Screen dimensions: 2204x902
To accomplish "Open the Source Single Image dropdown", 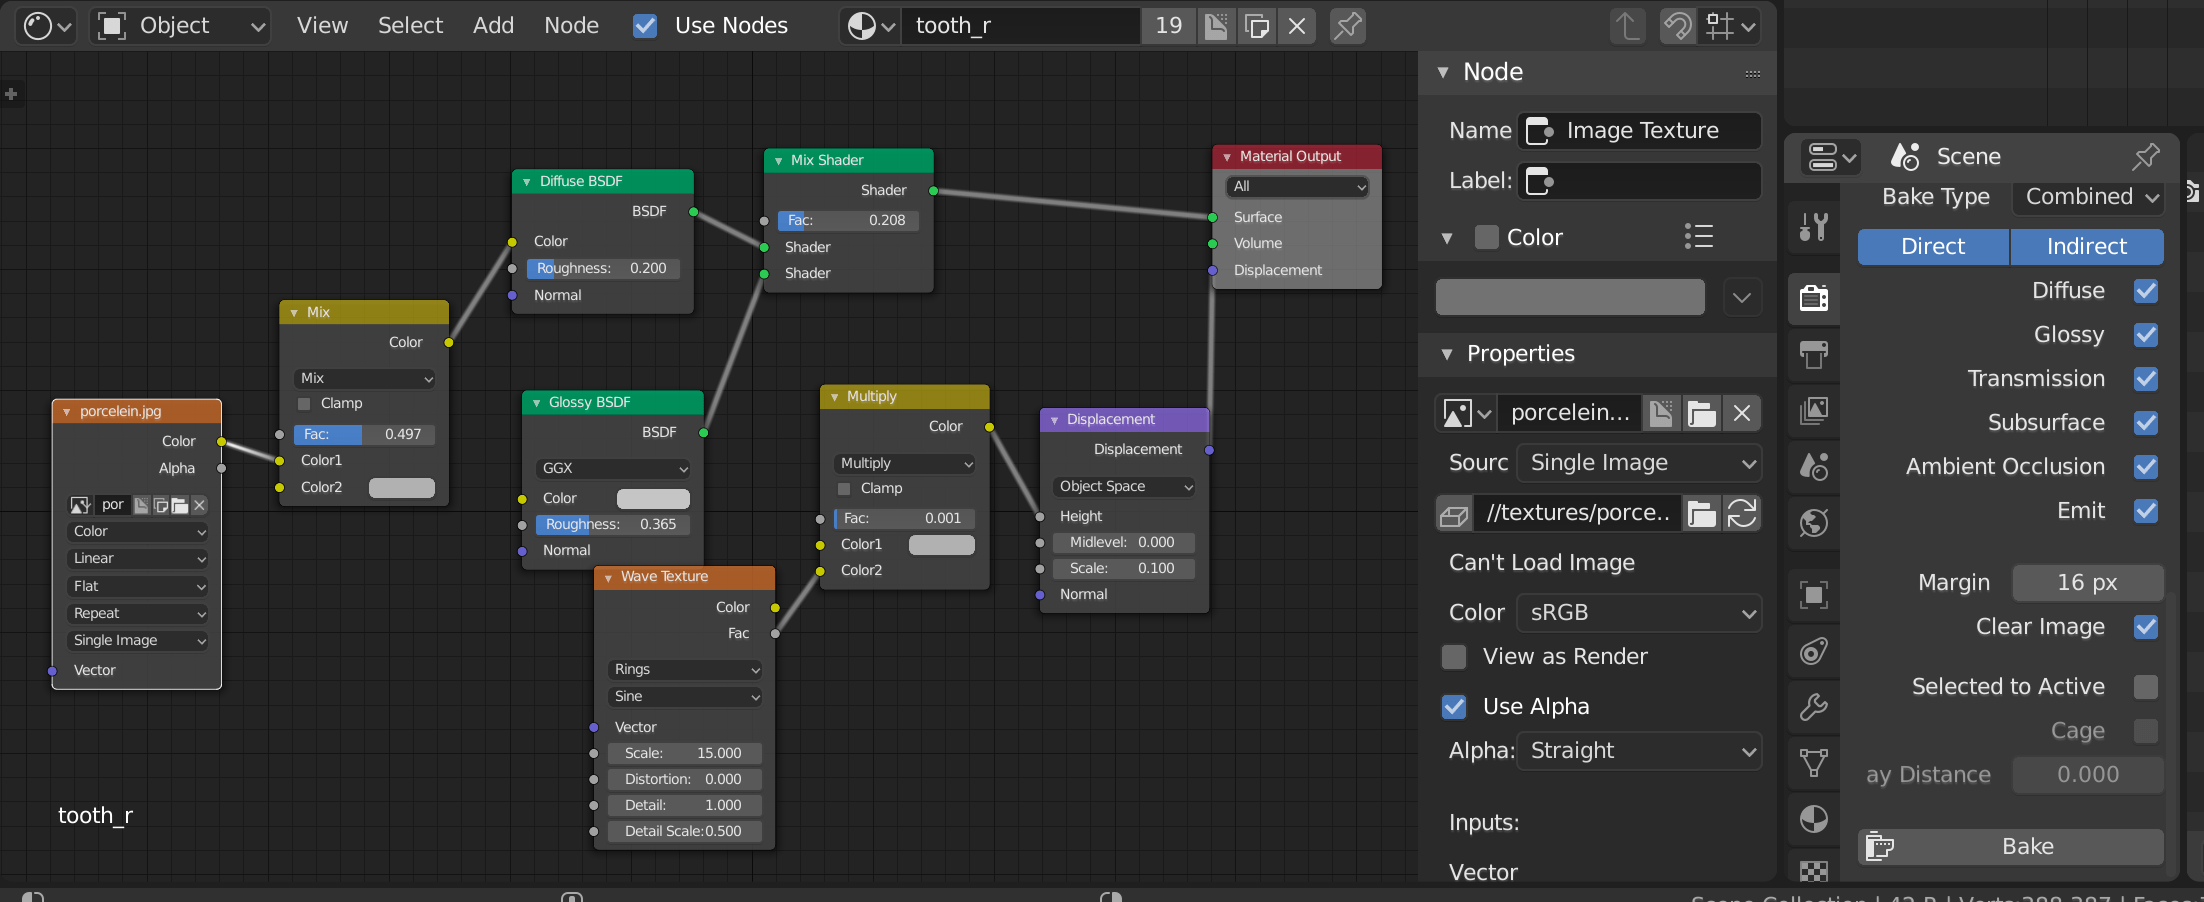I will (1639, 463).
